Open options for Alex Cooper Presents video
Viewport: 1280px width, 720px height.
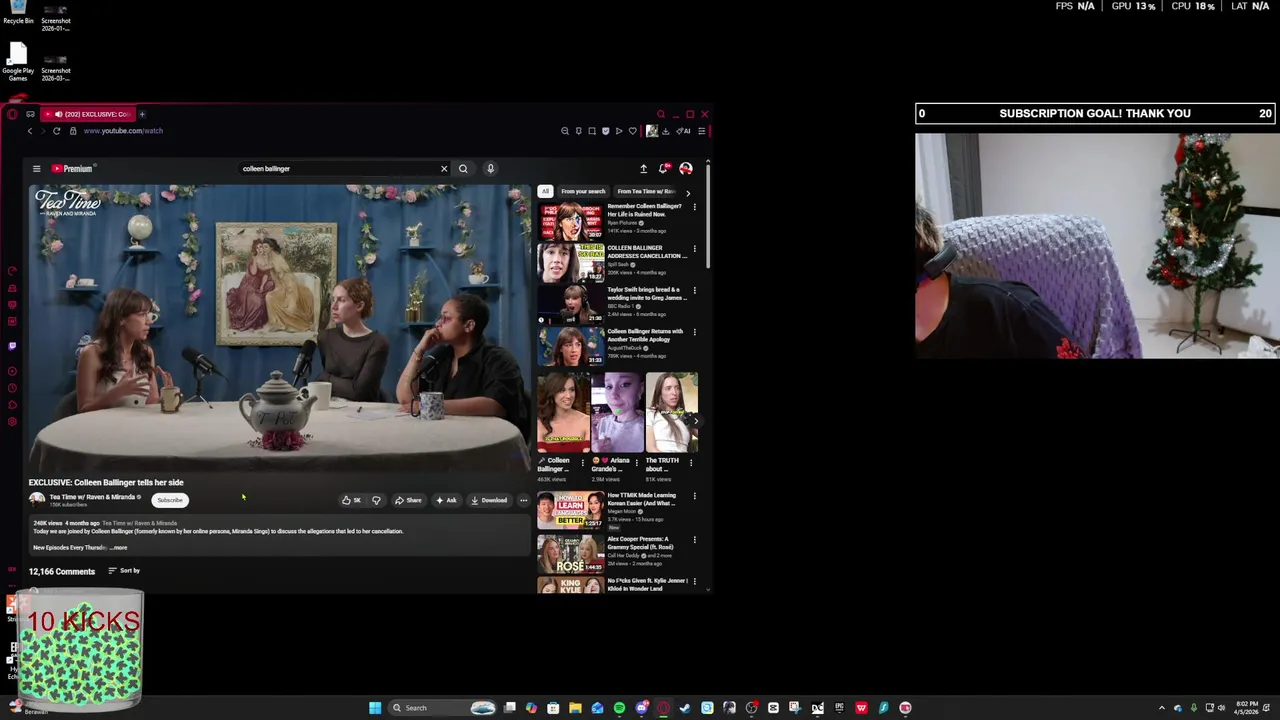point(694,540)
